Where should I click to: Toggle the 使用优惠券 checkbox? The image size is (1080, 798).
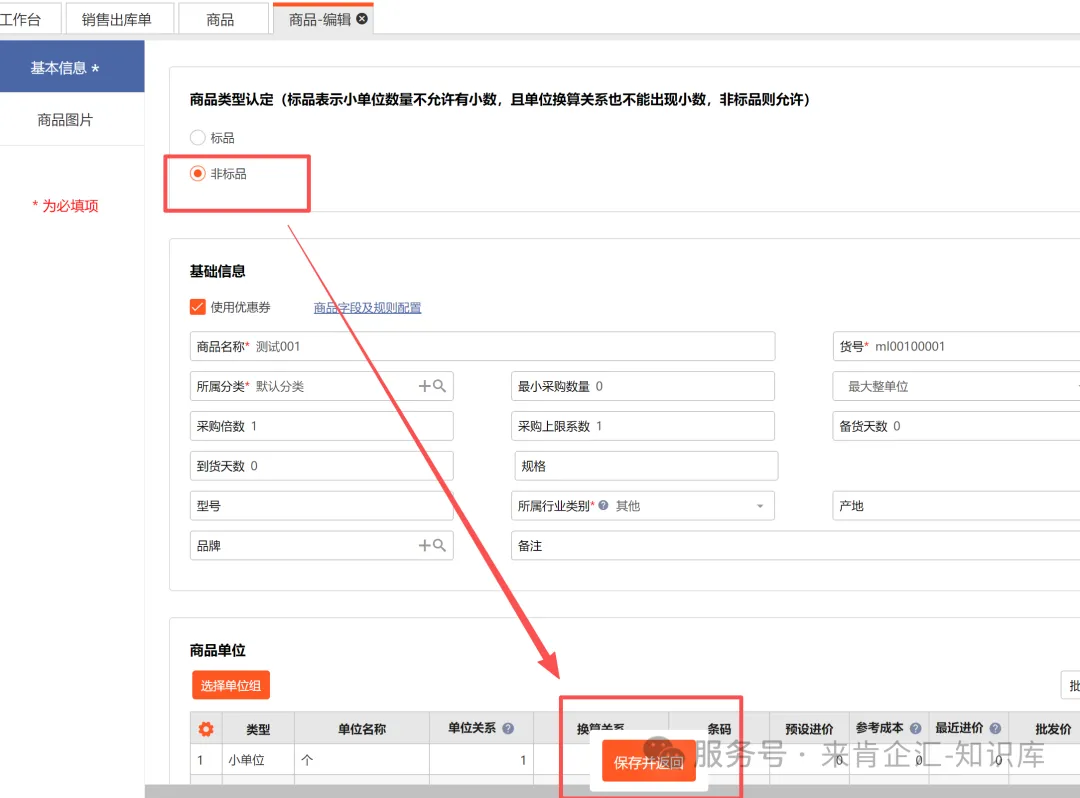coord(198,307)
